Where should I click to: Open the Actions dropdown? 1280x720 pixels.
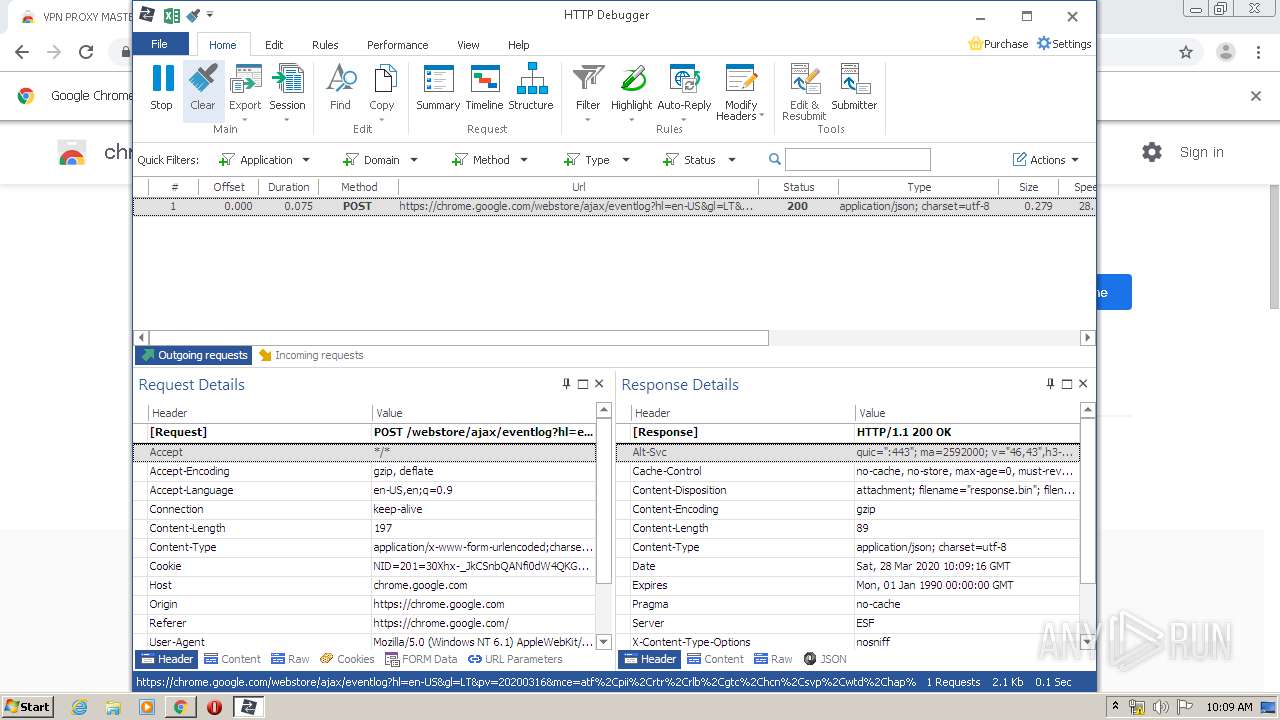pyautogui.click(x=1046, y=160)
